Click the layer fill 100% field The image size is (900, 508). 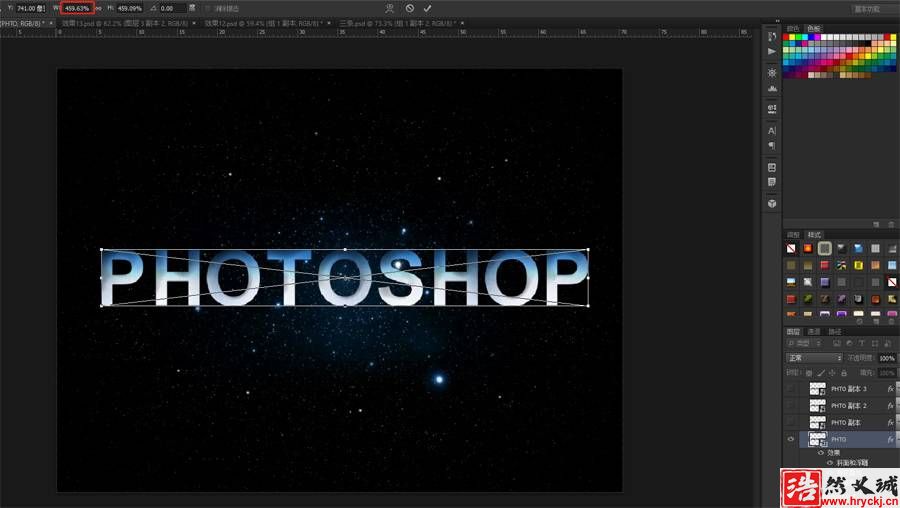(887, 373)
